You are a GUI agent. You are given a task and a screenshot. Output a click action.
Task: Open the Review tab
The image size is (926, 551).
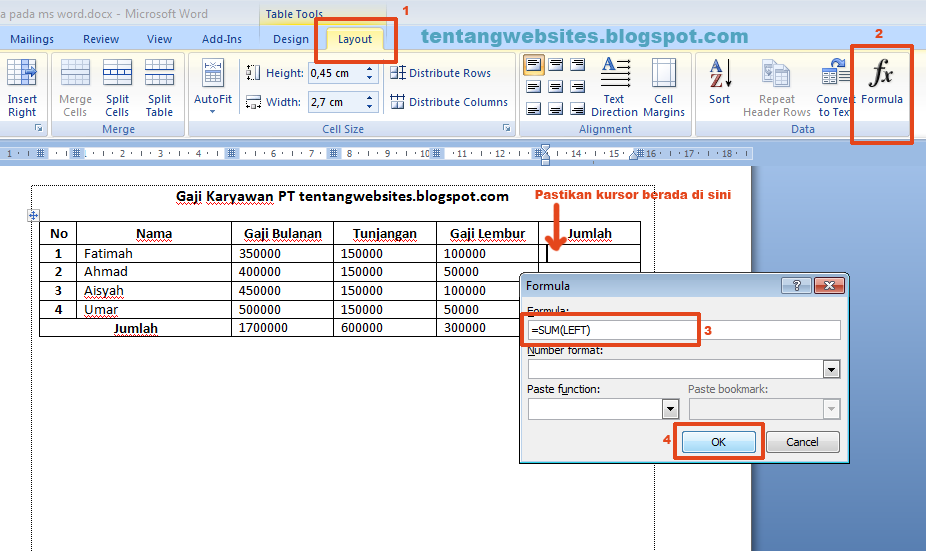101,39
